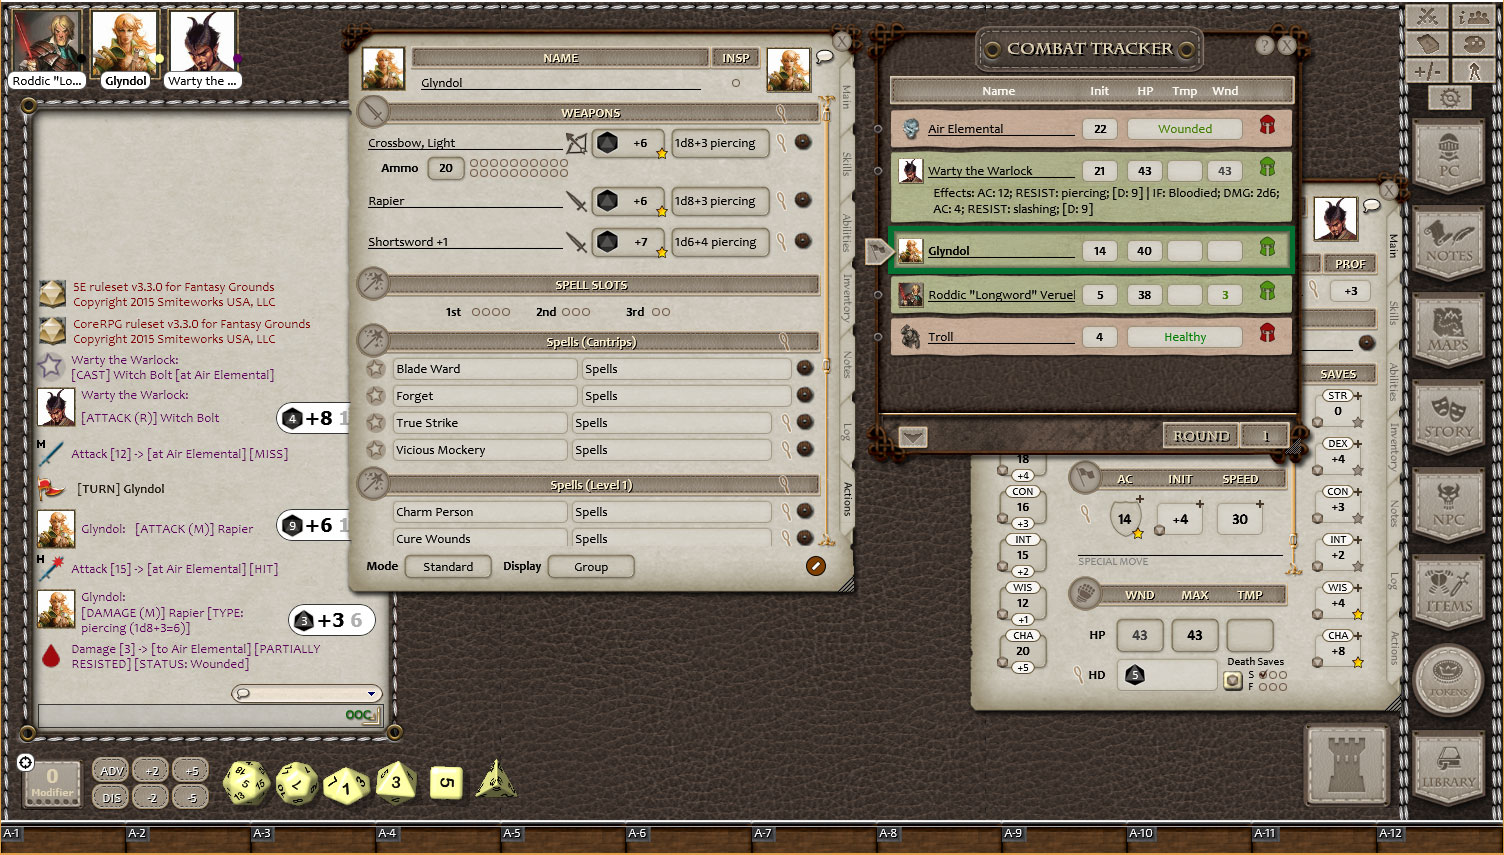This screenshot has height=855, width=1504.
Task: Enable the ADV advantage modifier
Action: point(110,770)
